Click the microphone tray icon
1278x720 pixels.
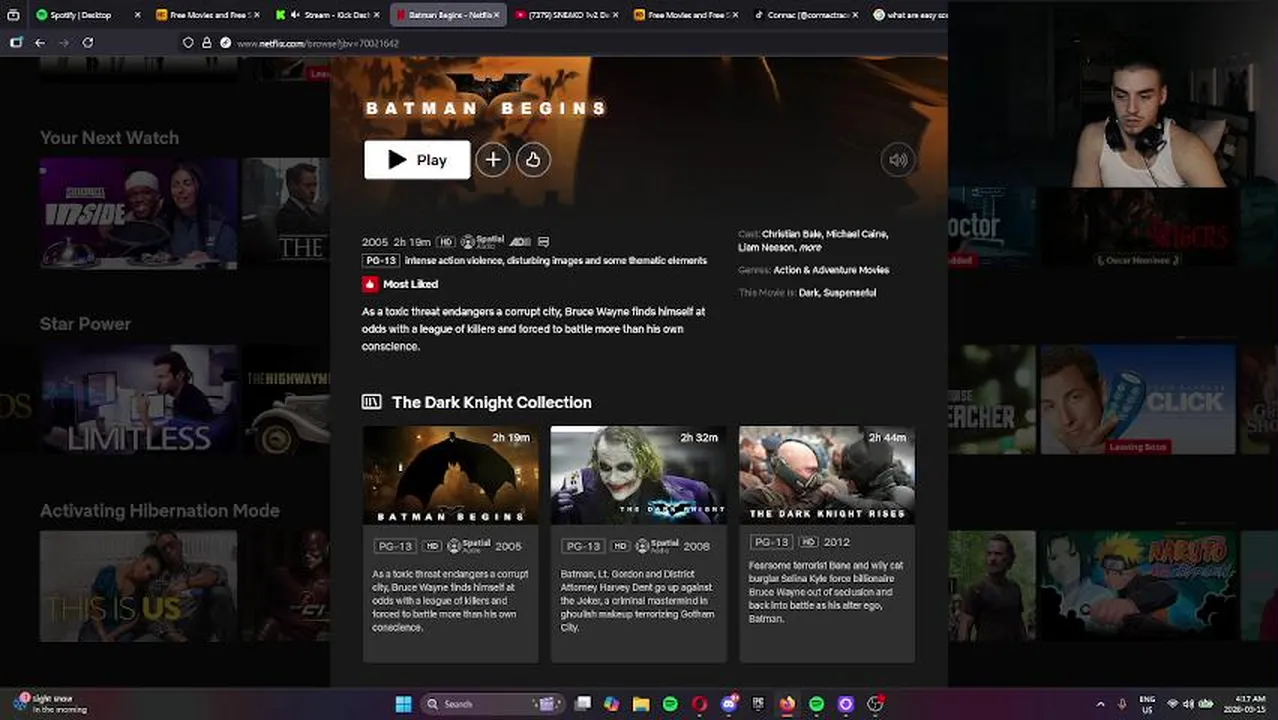tap(1122, 704)
